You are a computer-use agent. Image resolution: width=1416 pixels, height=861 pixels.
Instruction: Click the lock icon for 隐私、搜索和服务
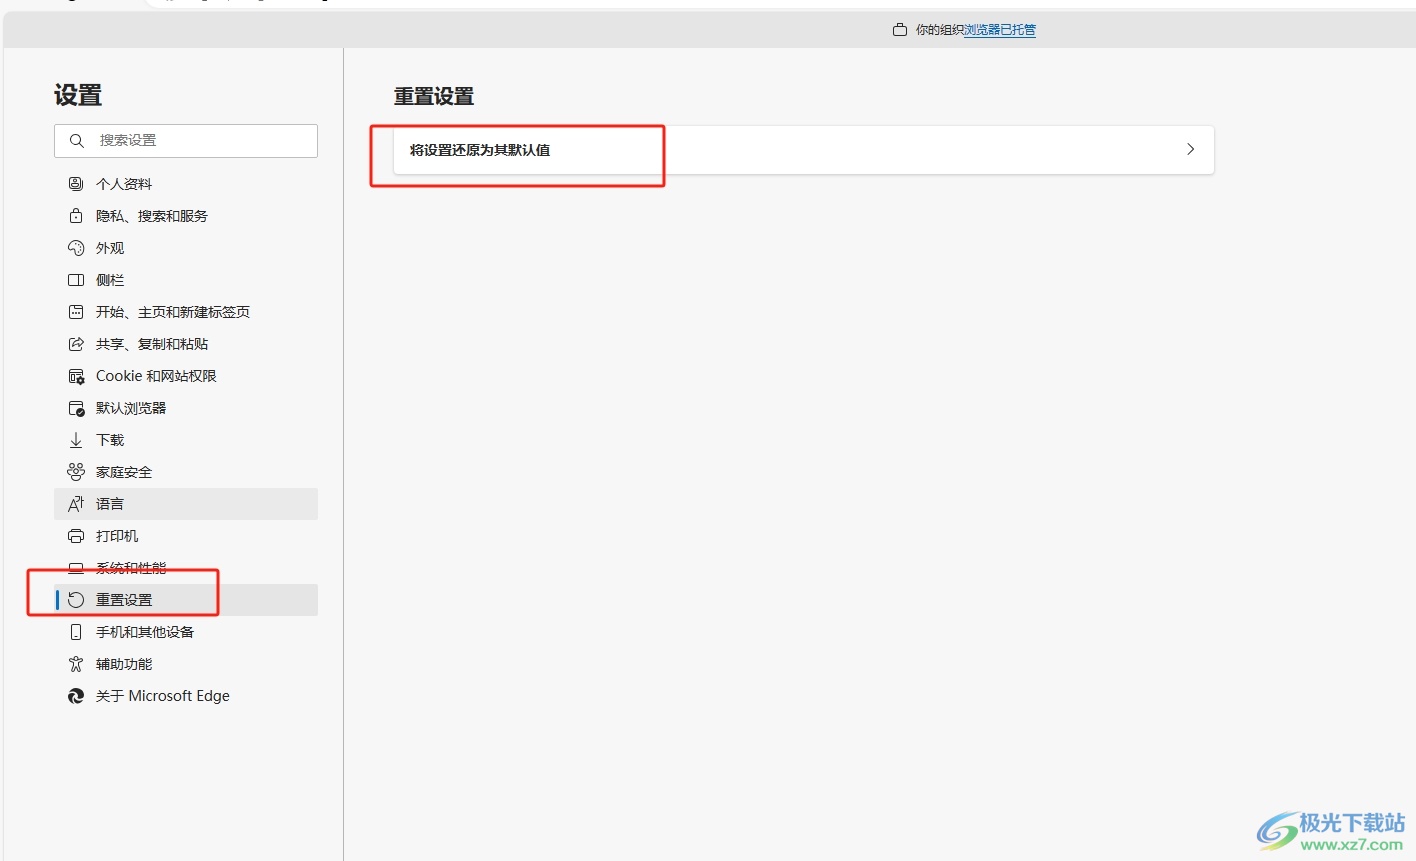tap(76, 216)
